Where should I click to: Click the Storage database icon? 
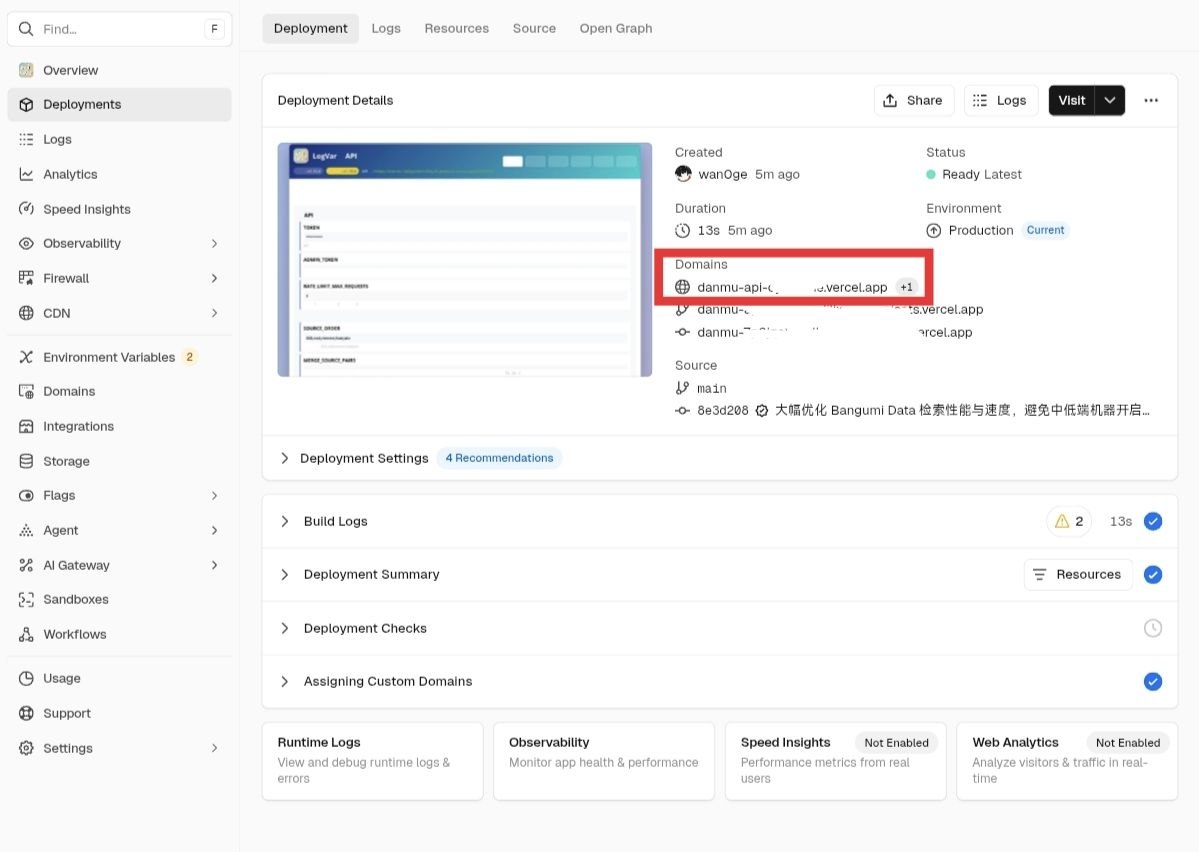pyautogui.click(x=26, y=461)
